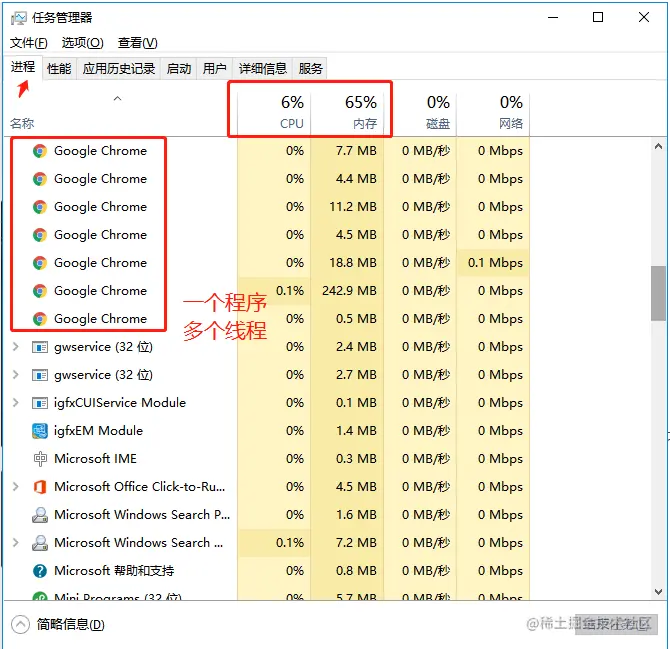Screen dimensions: 670x649
Task: Select the 242.9 MB memory cell
Action: [x=347, y=291]
